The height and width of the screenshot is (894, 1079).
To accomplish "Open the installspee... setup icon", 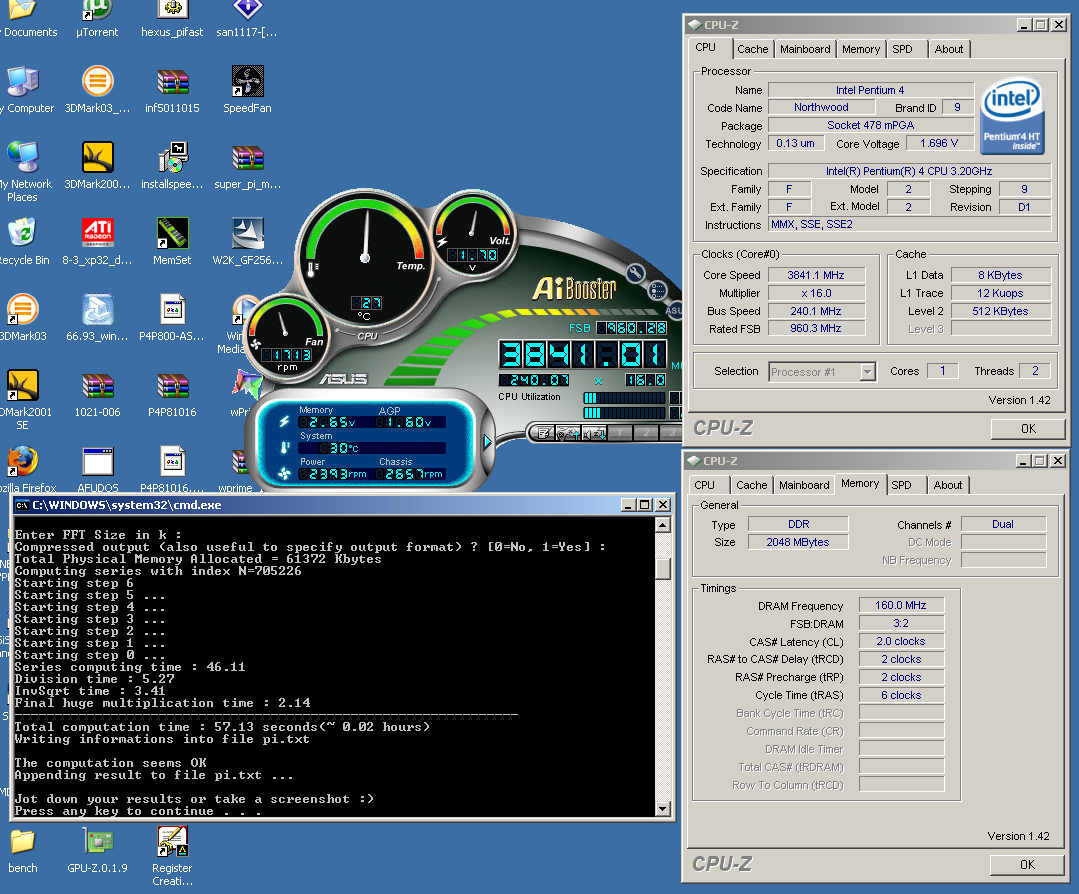I will 172,166.
